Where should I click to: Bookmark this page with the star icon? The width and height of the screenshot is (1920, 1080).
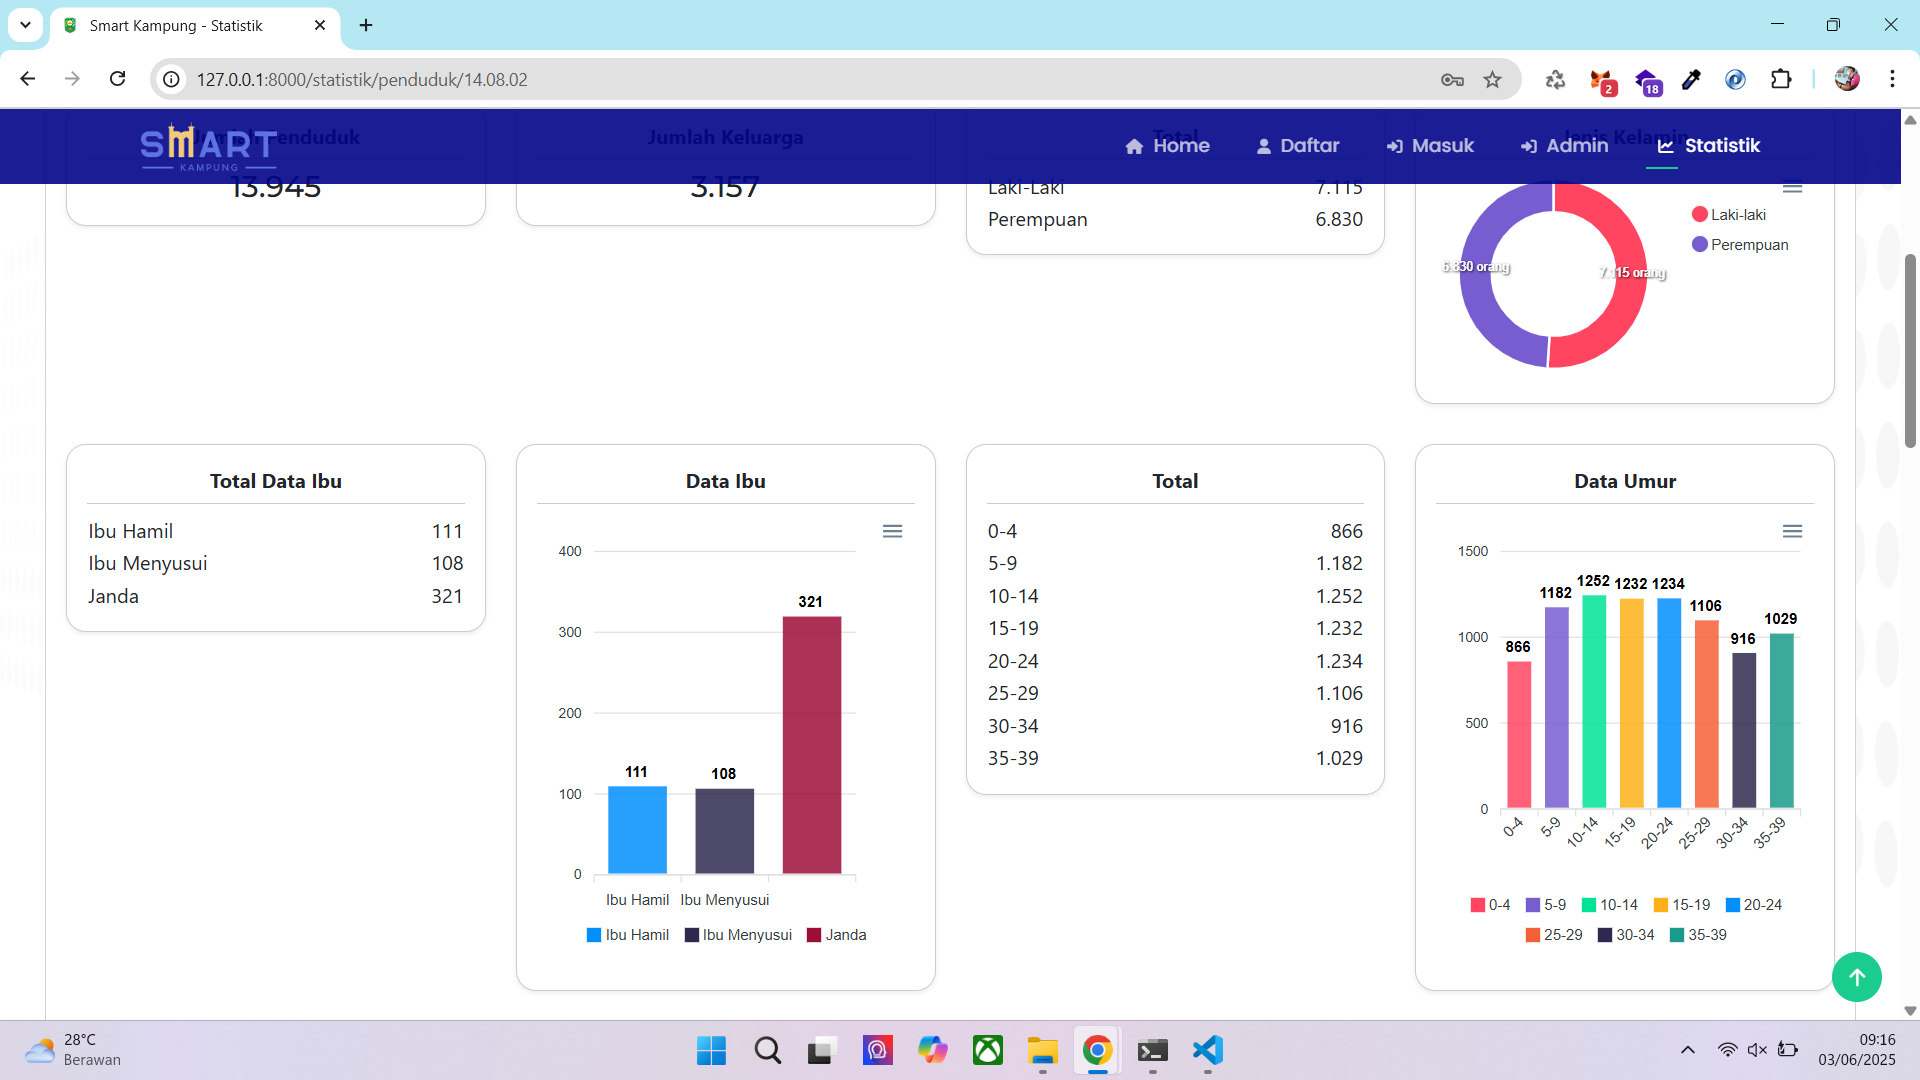1492,80
